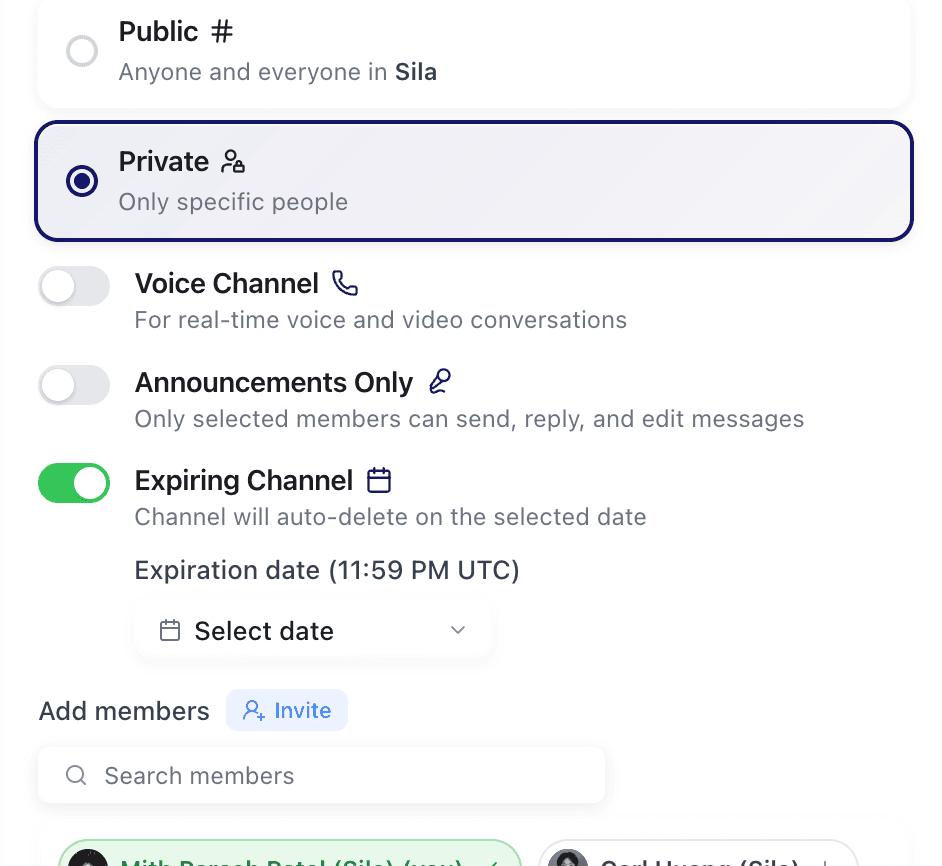
Task: Enable the Voice Channel toggle
Action: [74, 287]
